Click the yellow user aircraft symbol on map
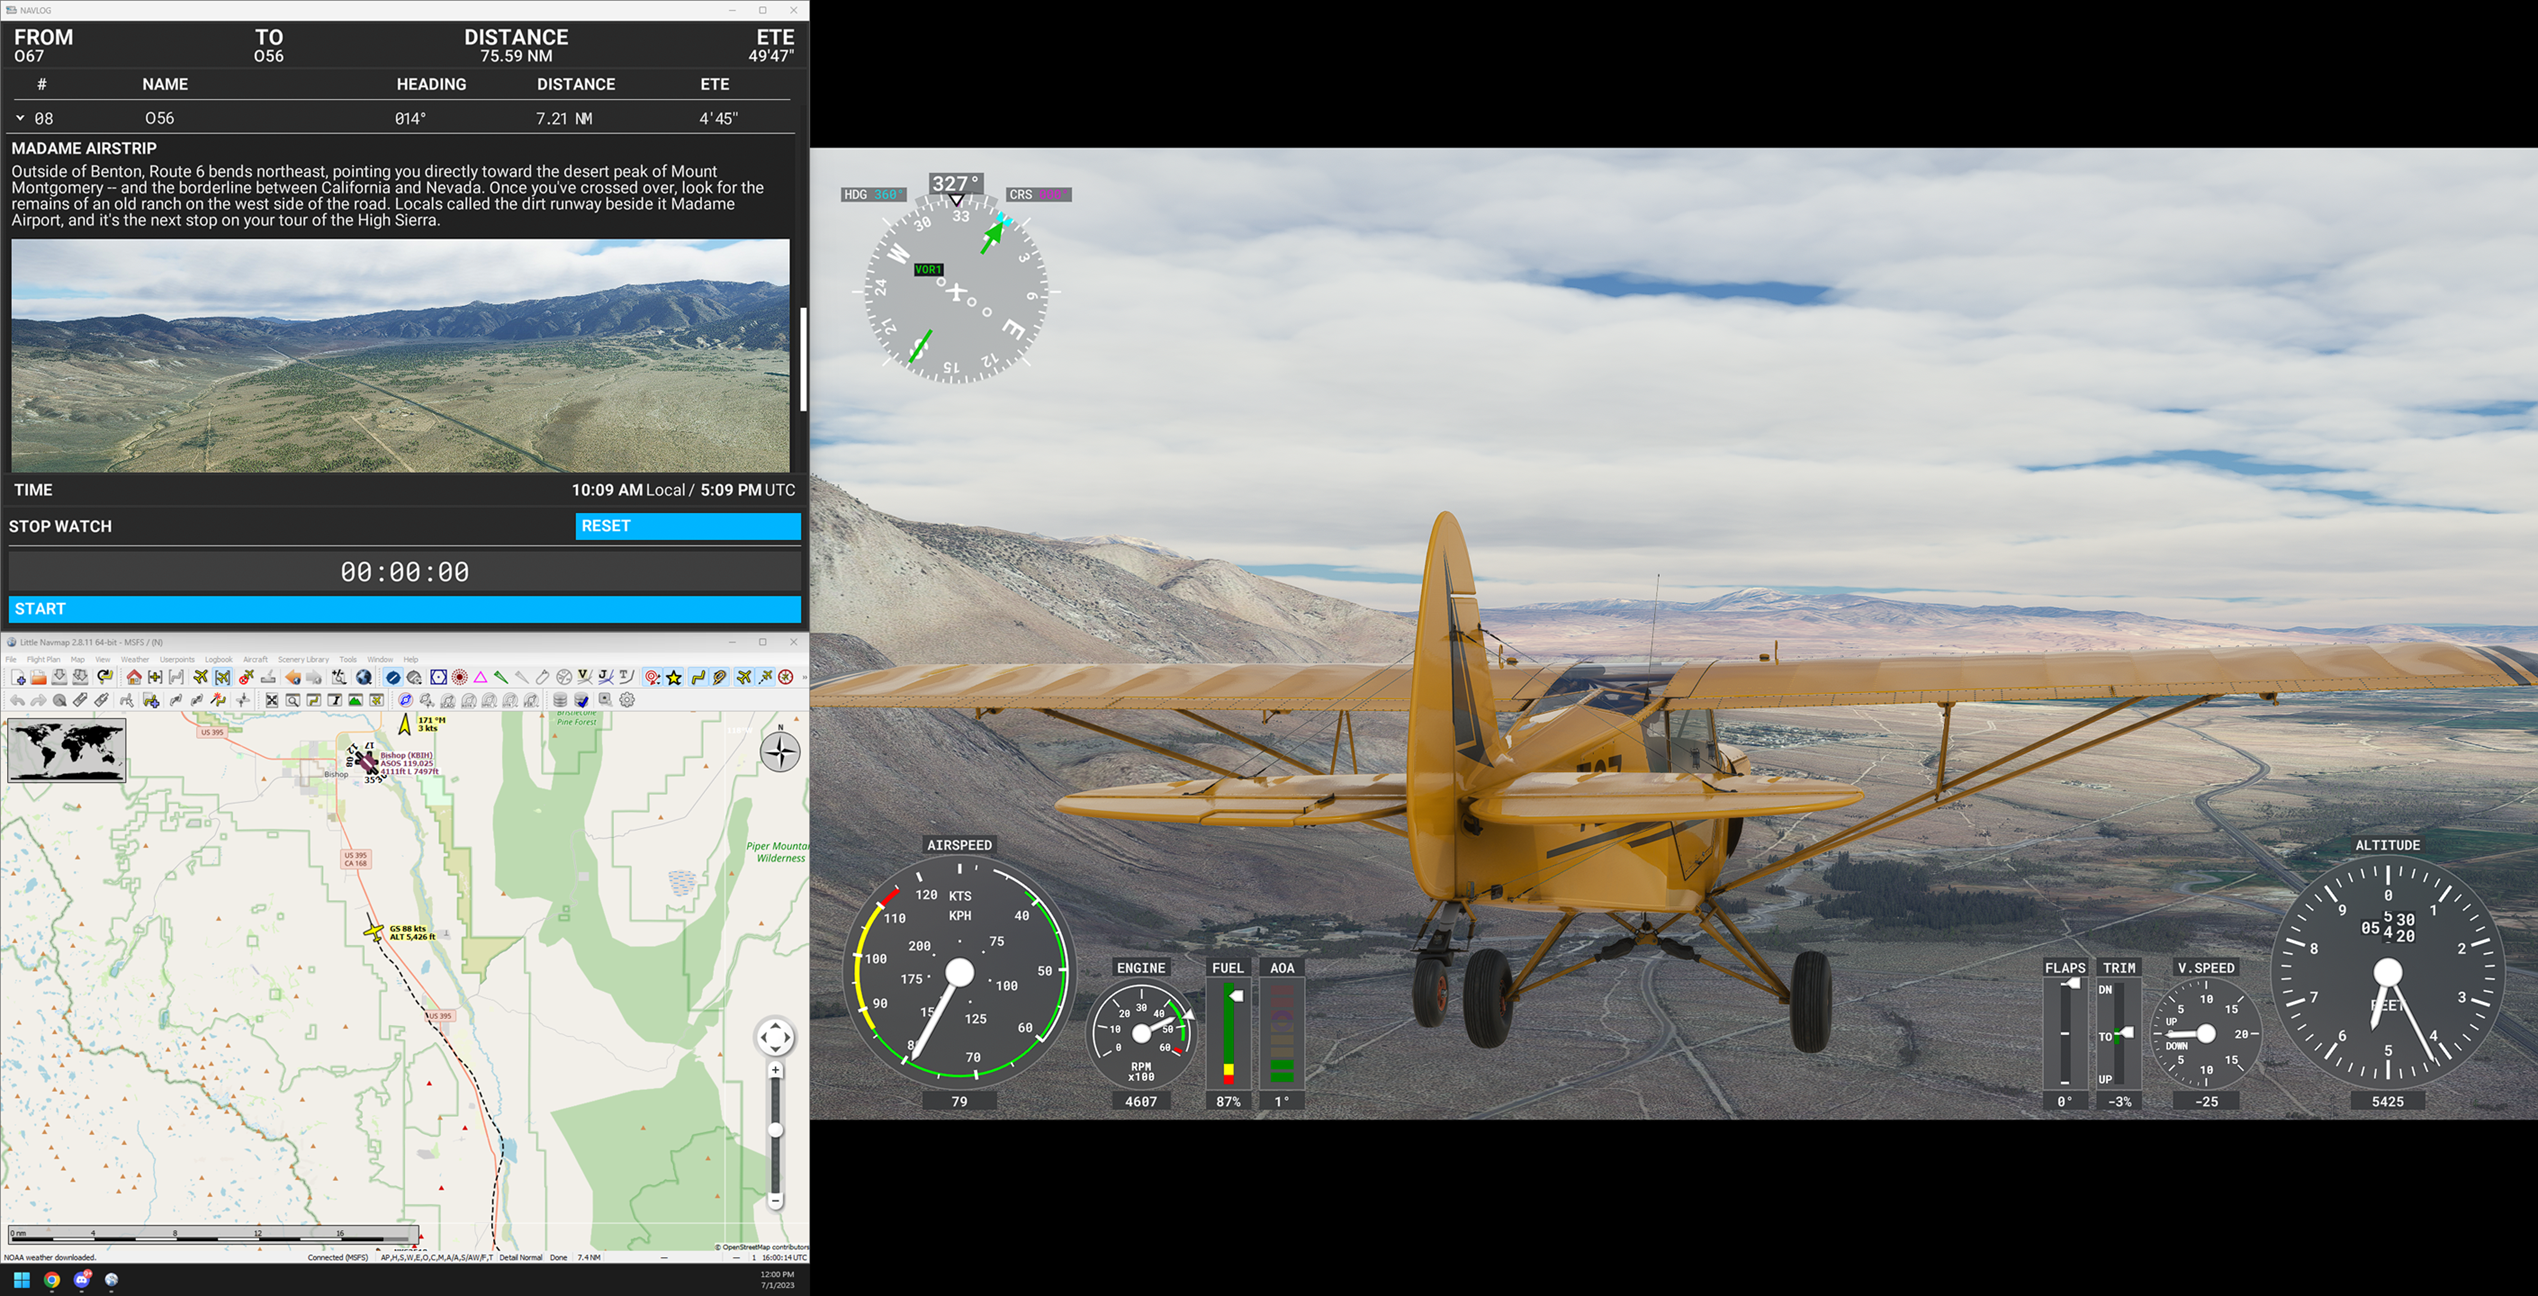2538x1296 pixels. pyautogui.click(x=374, y=932)
